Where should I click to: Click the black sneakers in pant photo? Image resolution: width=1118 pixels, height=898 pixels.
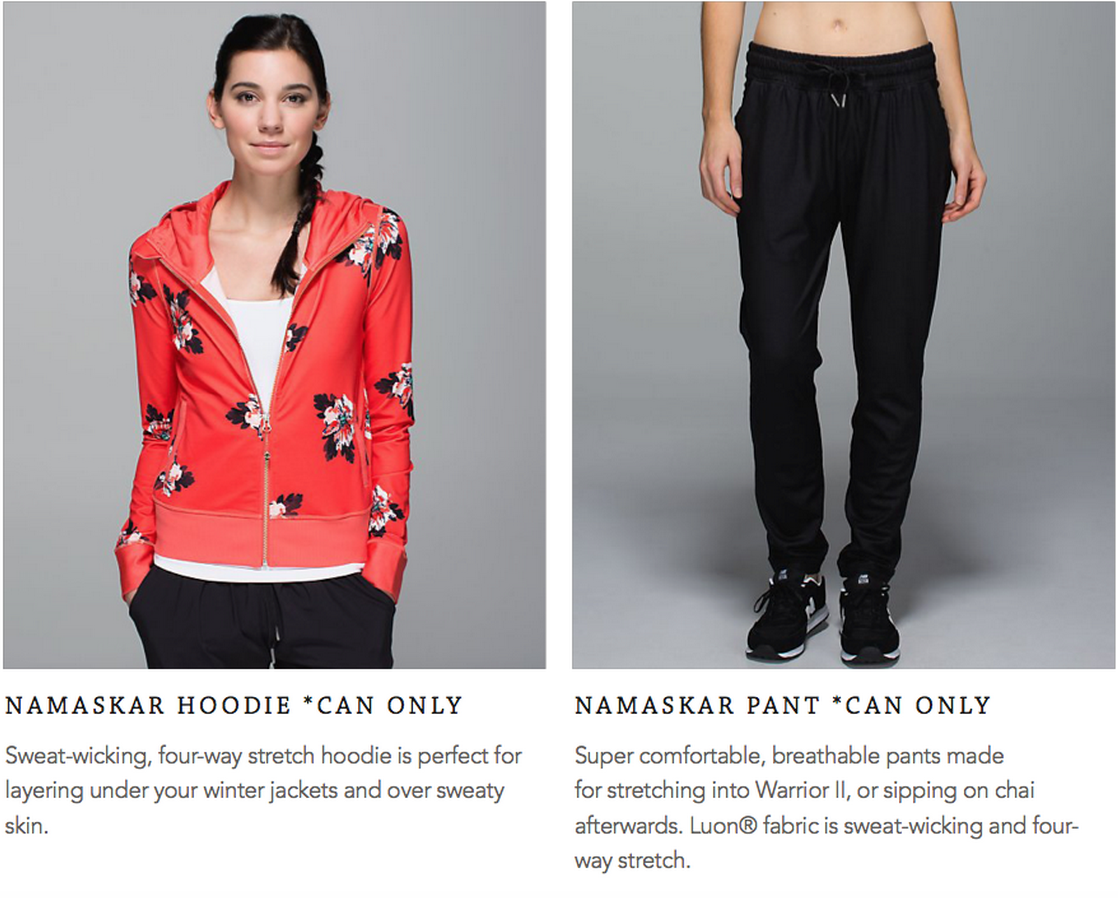[822, 615]
